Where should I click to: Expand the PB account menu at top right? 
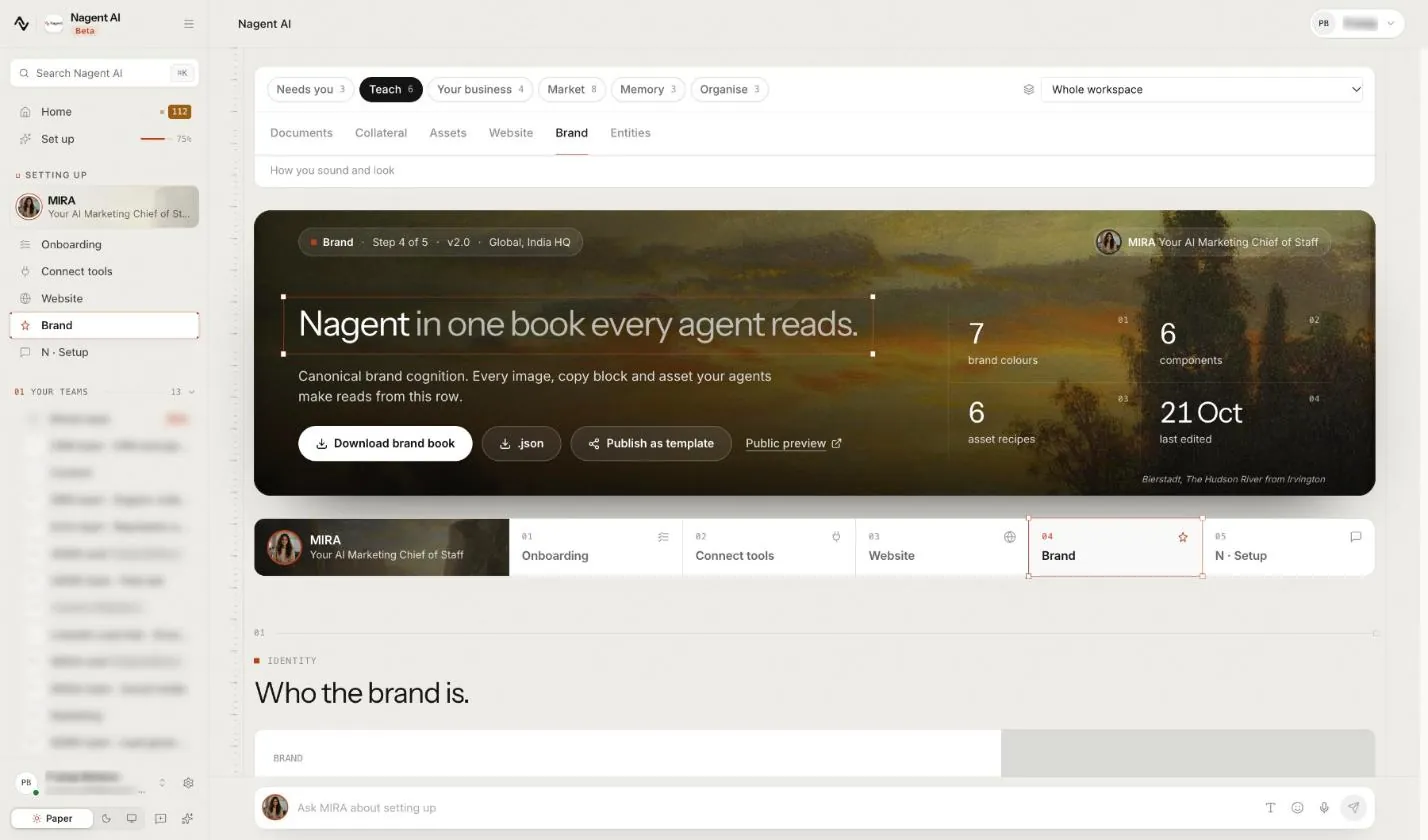1357,23
